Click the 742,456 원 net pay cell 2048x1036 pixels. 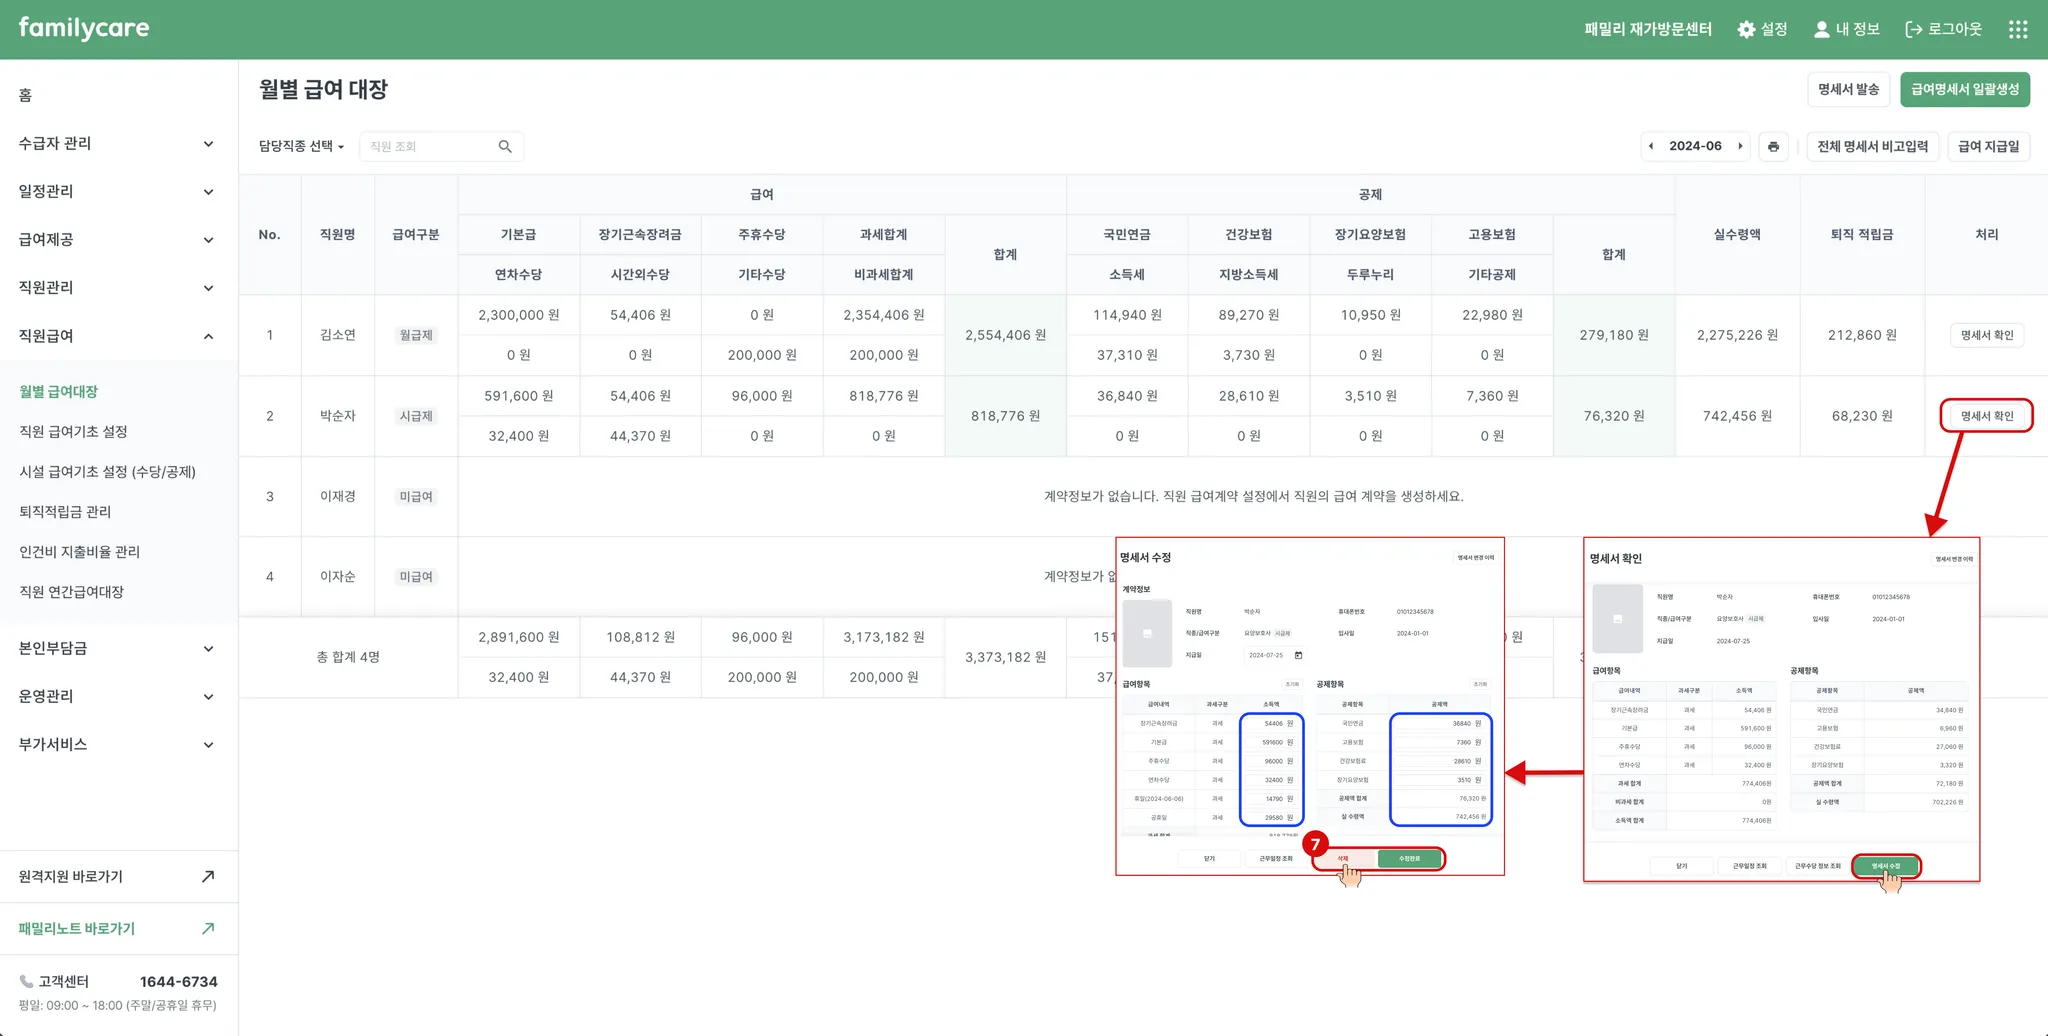pos(1737,416)
